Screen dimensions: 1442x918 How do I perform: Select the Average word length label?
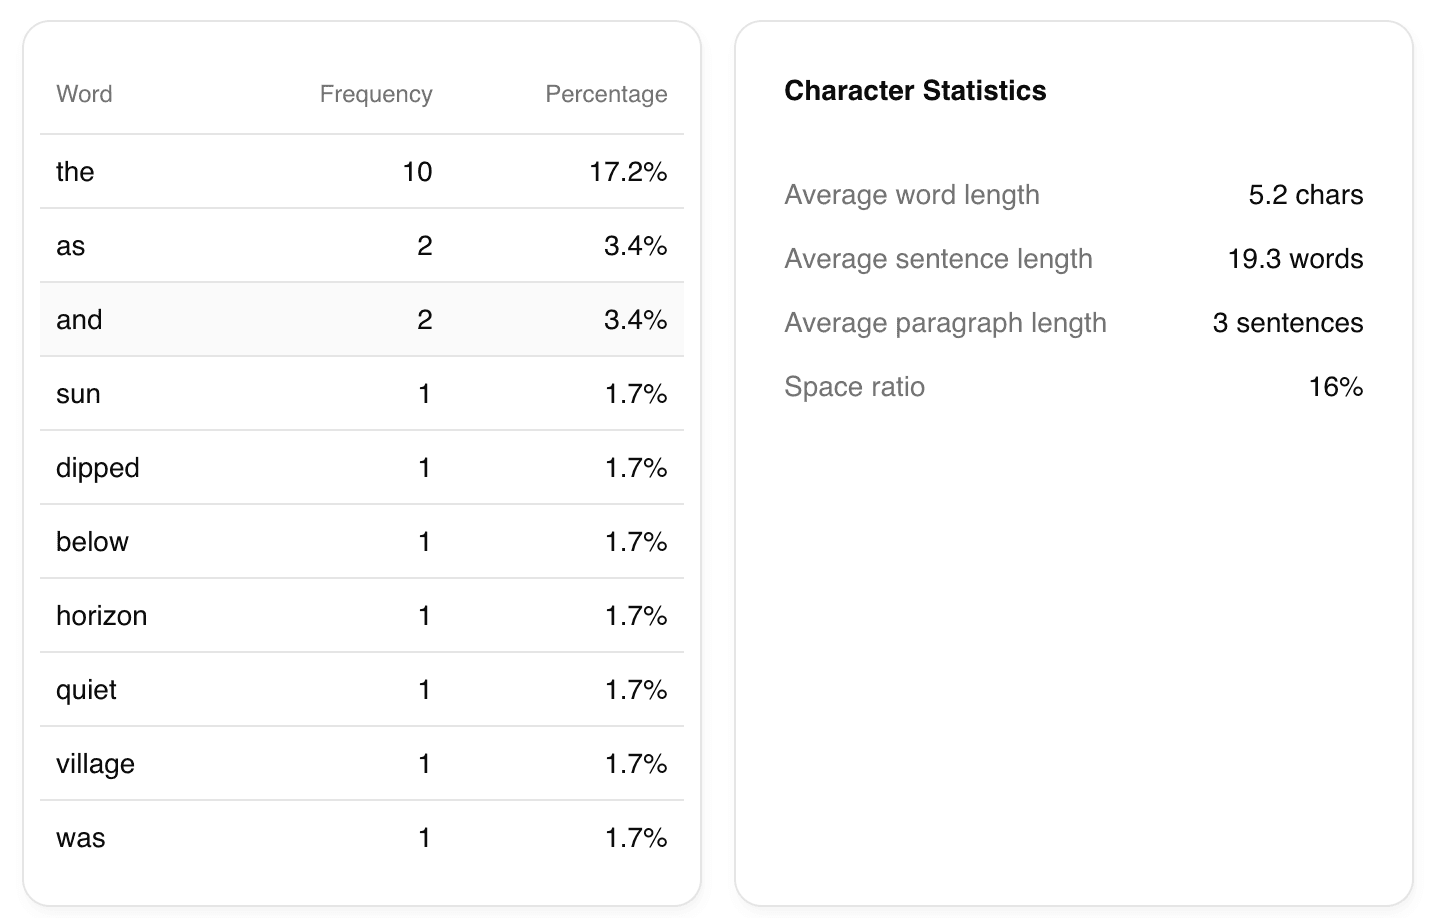tap(912, 195)
